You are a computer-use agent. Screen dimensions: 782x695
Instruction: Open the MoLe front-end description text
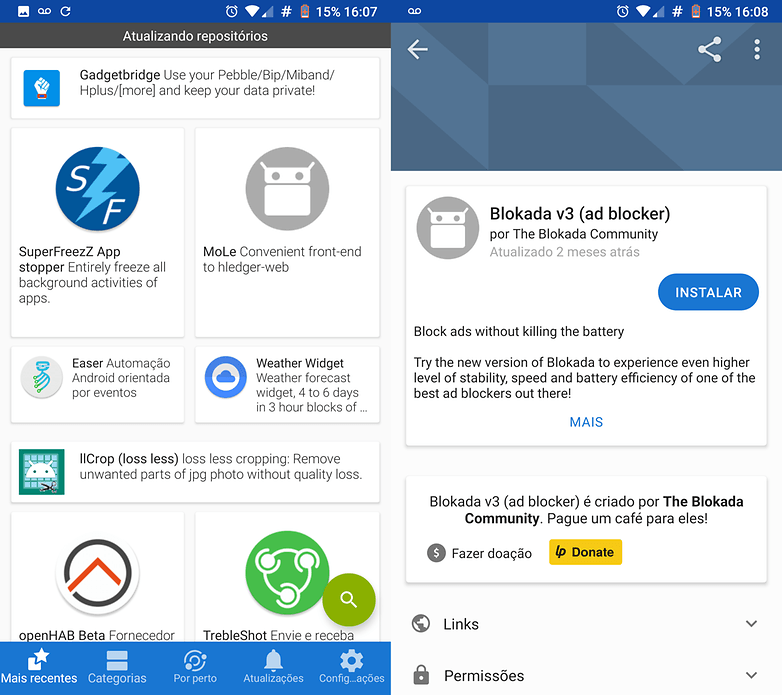pos(282,259)
